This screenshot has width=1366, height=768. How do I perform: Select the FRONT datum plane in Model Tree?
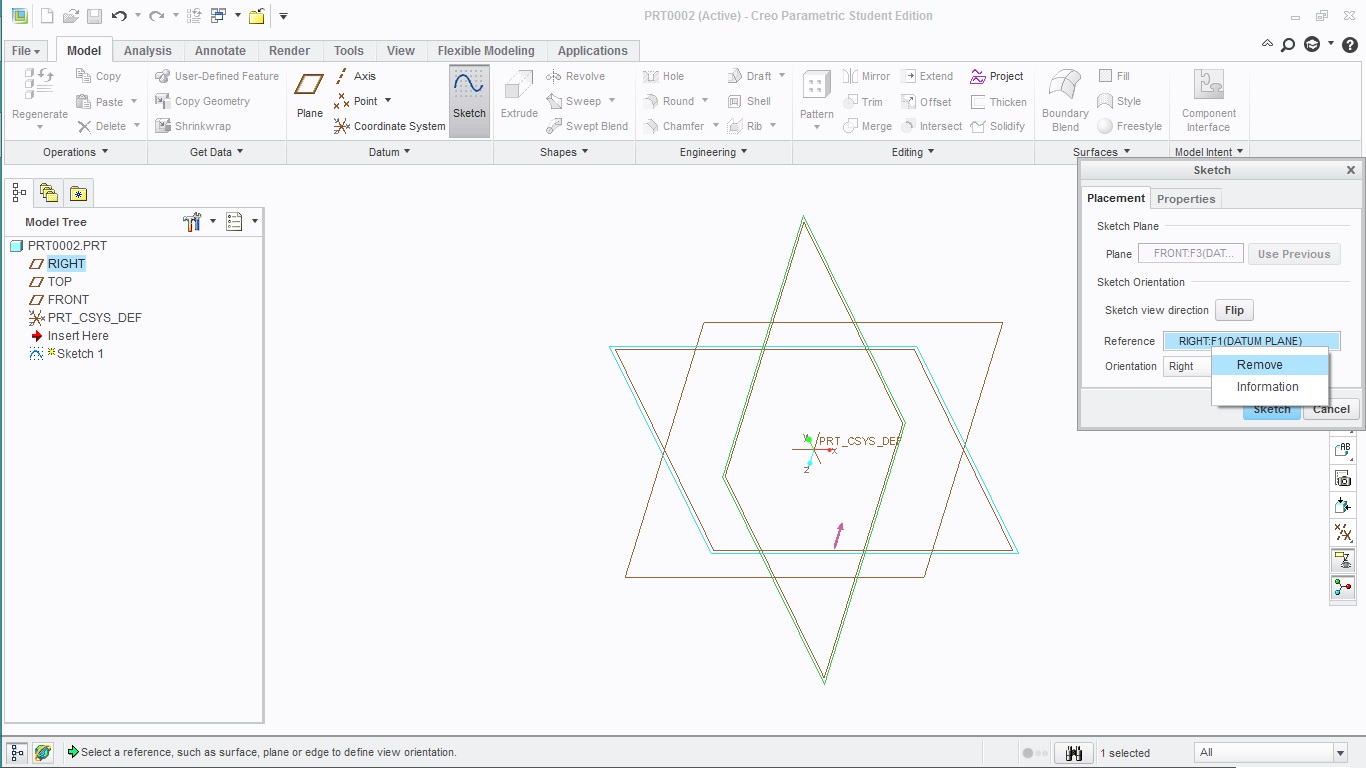pos(68,300)
